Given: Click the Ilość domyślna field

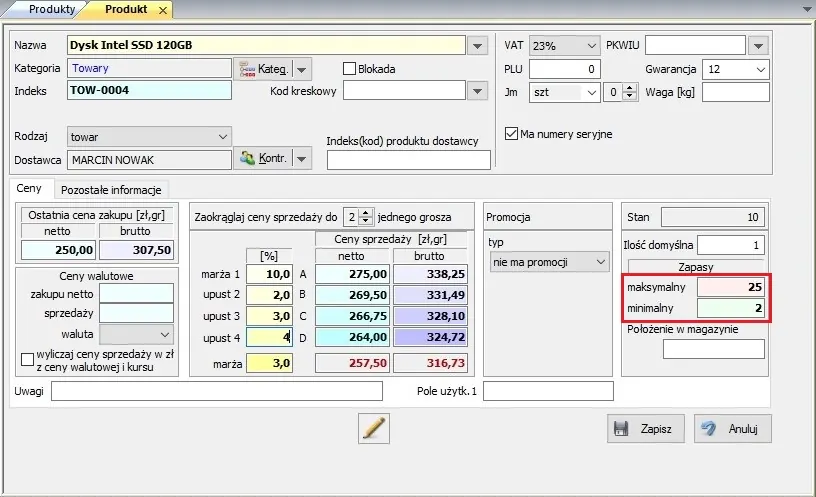Looking at the screenshot, I should [x=731, y=245].
